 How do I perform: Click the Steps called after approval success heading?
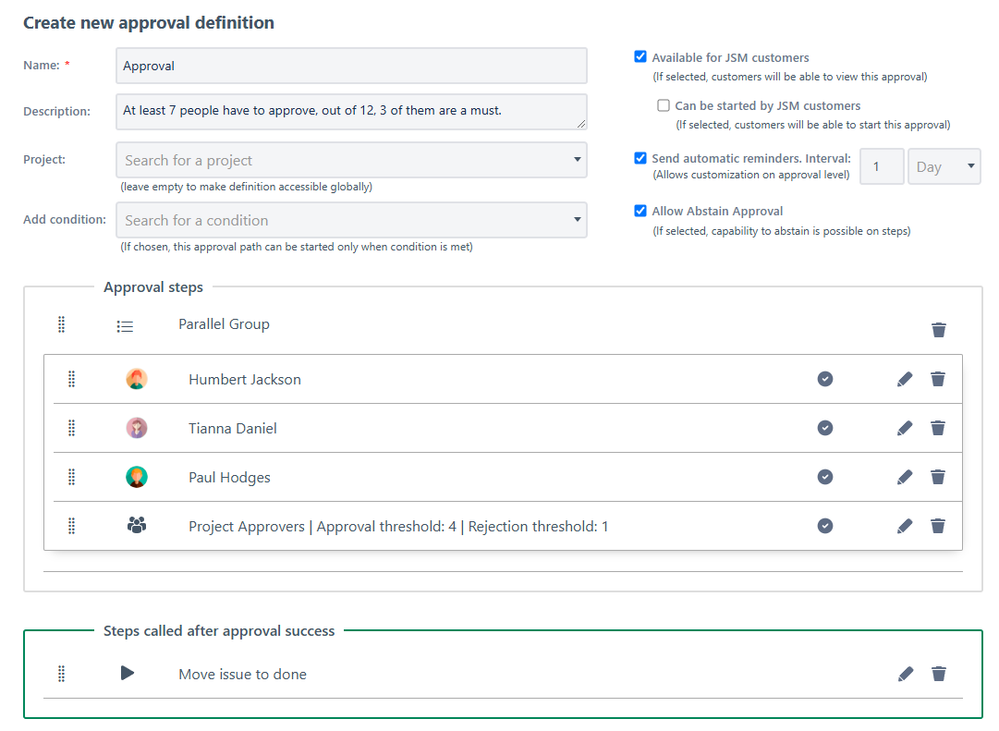(219, 631)
